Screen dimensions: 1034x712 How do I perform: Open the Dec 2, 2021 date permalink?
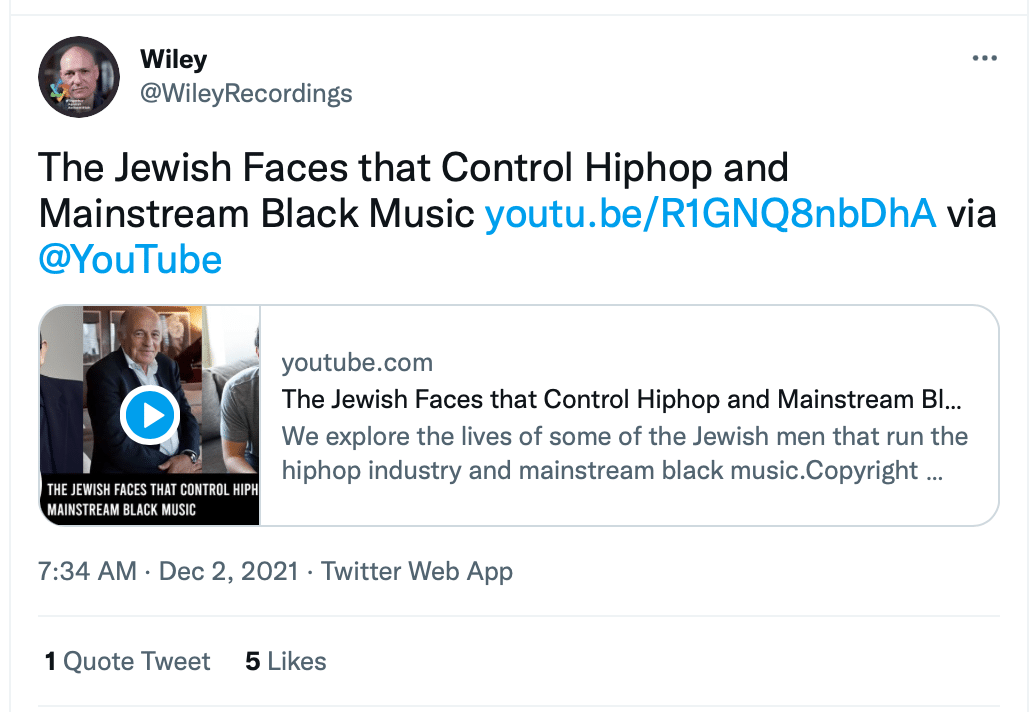click(x=229, y=572)
